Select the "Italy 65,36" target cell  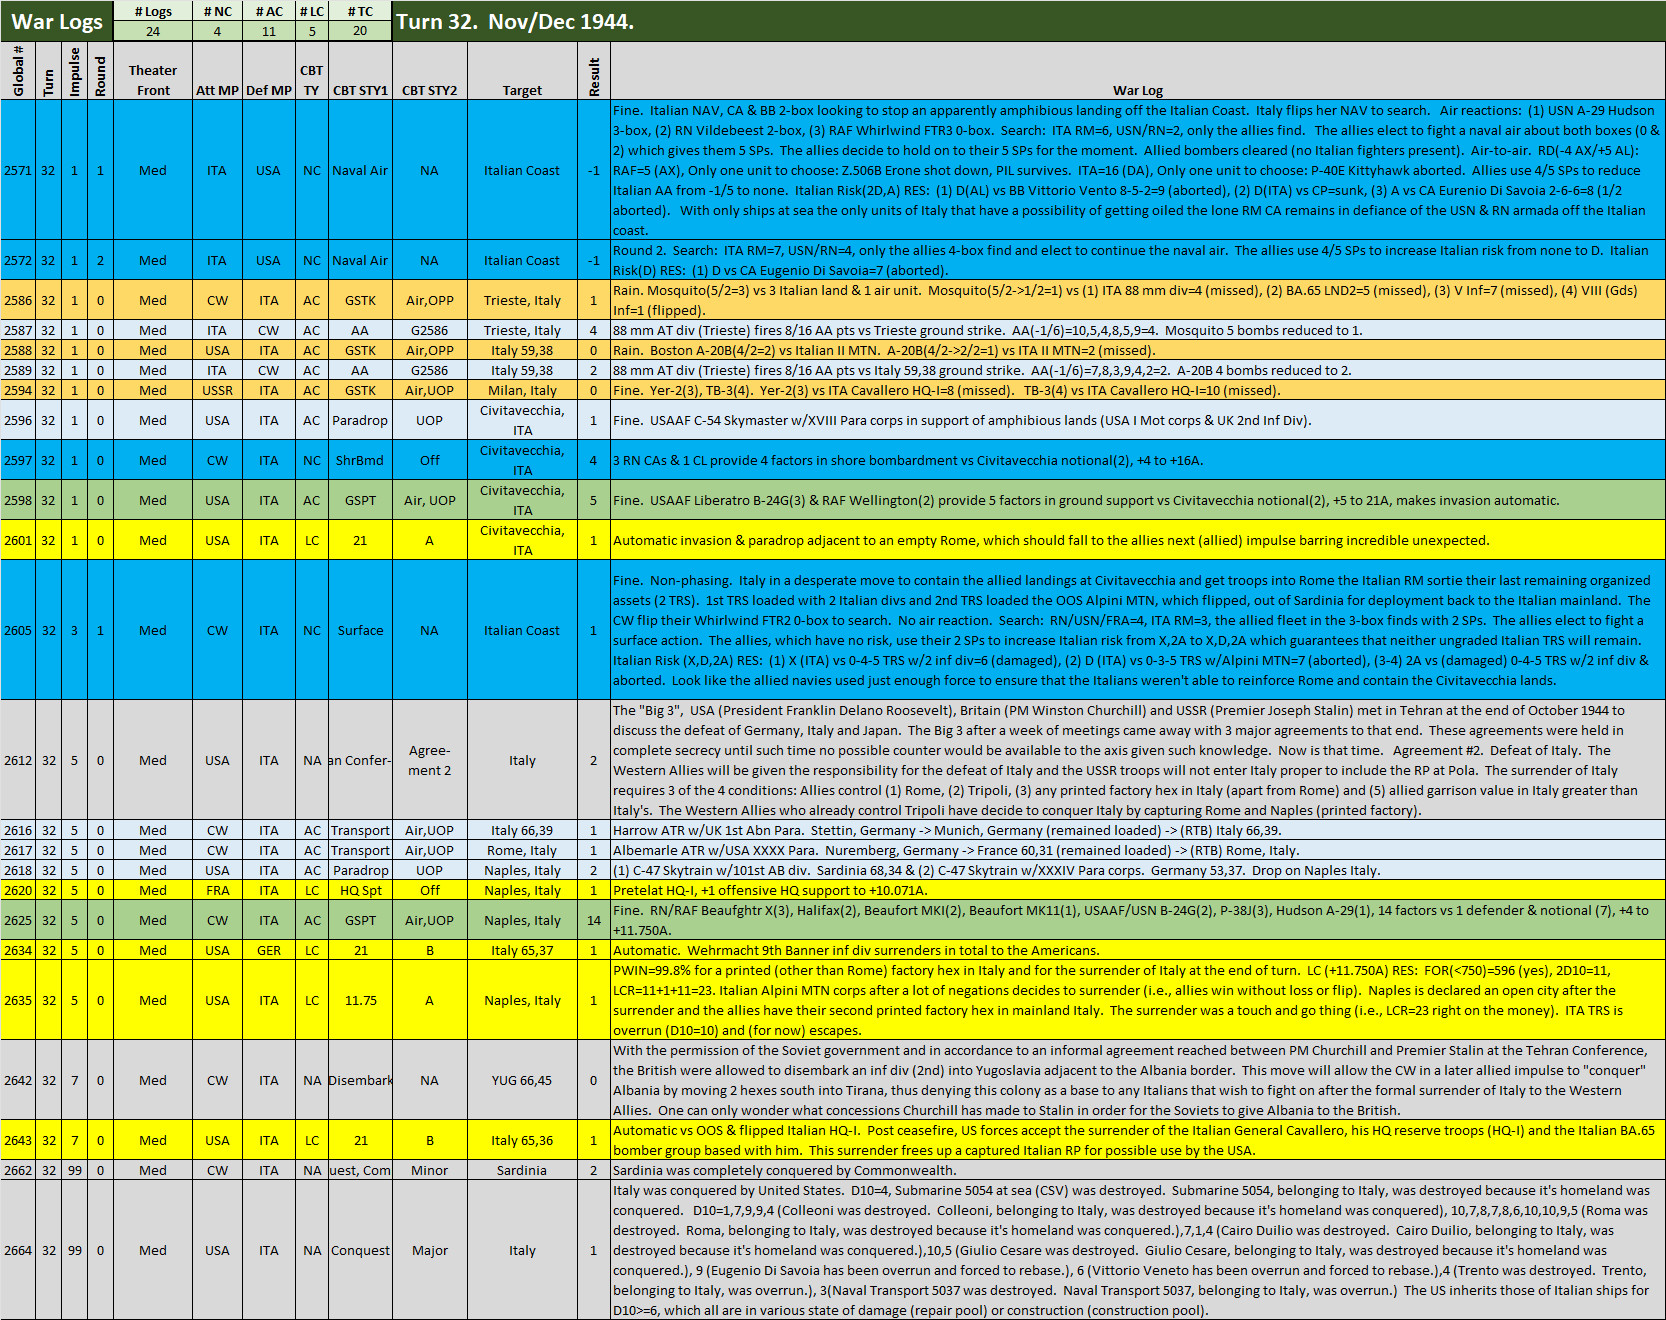(522, 1140)
